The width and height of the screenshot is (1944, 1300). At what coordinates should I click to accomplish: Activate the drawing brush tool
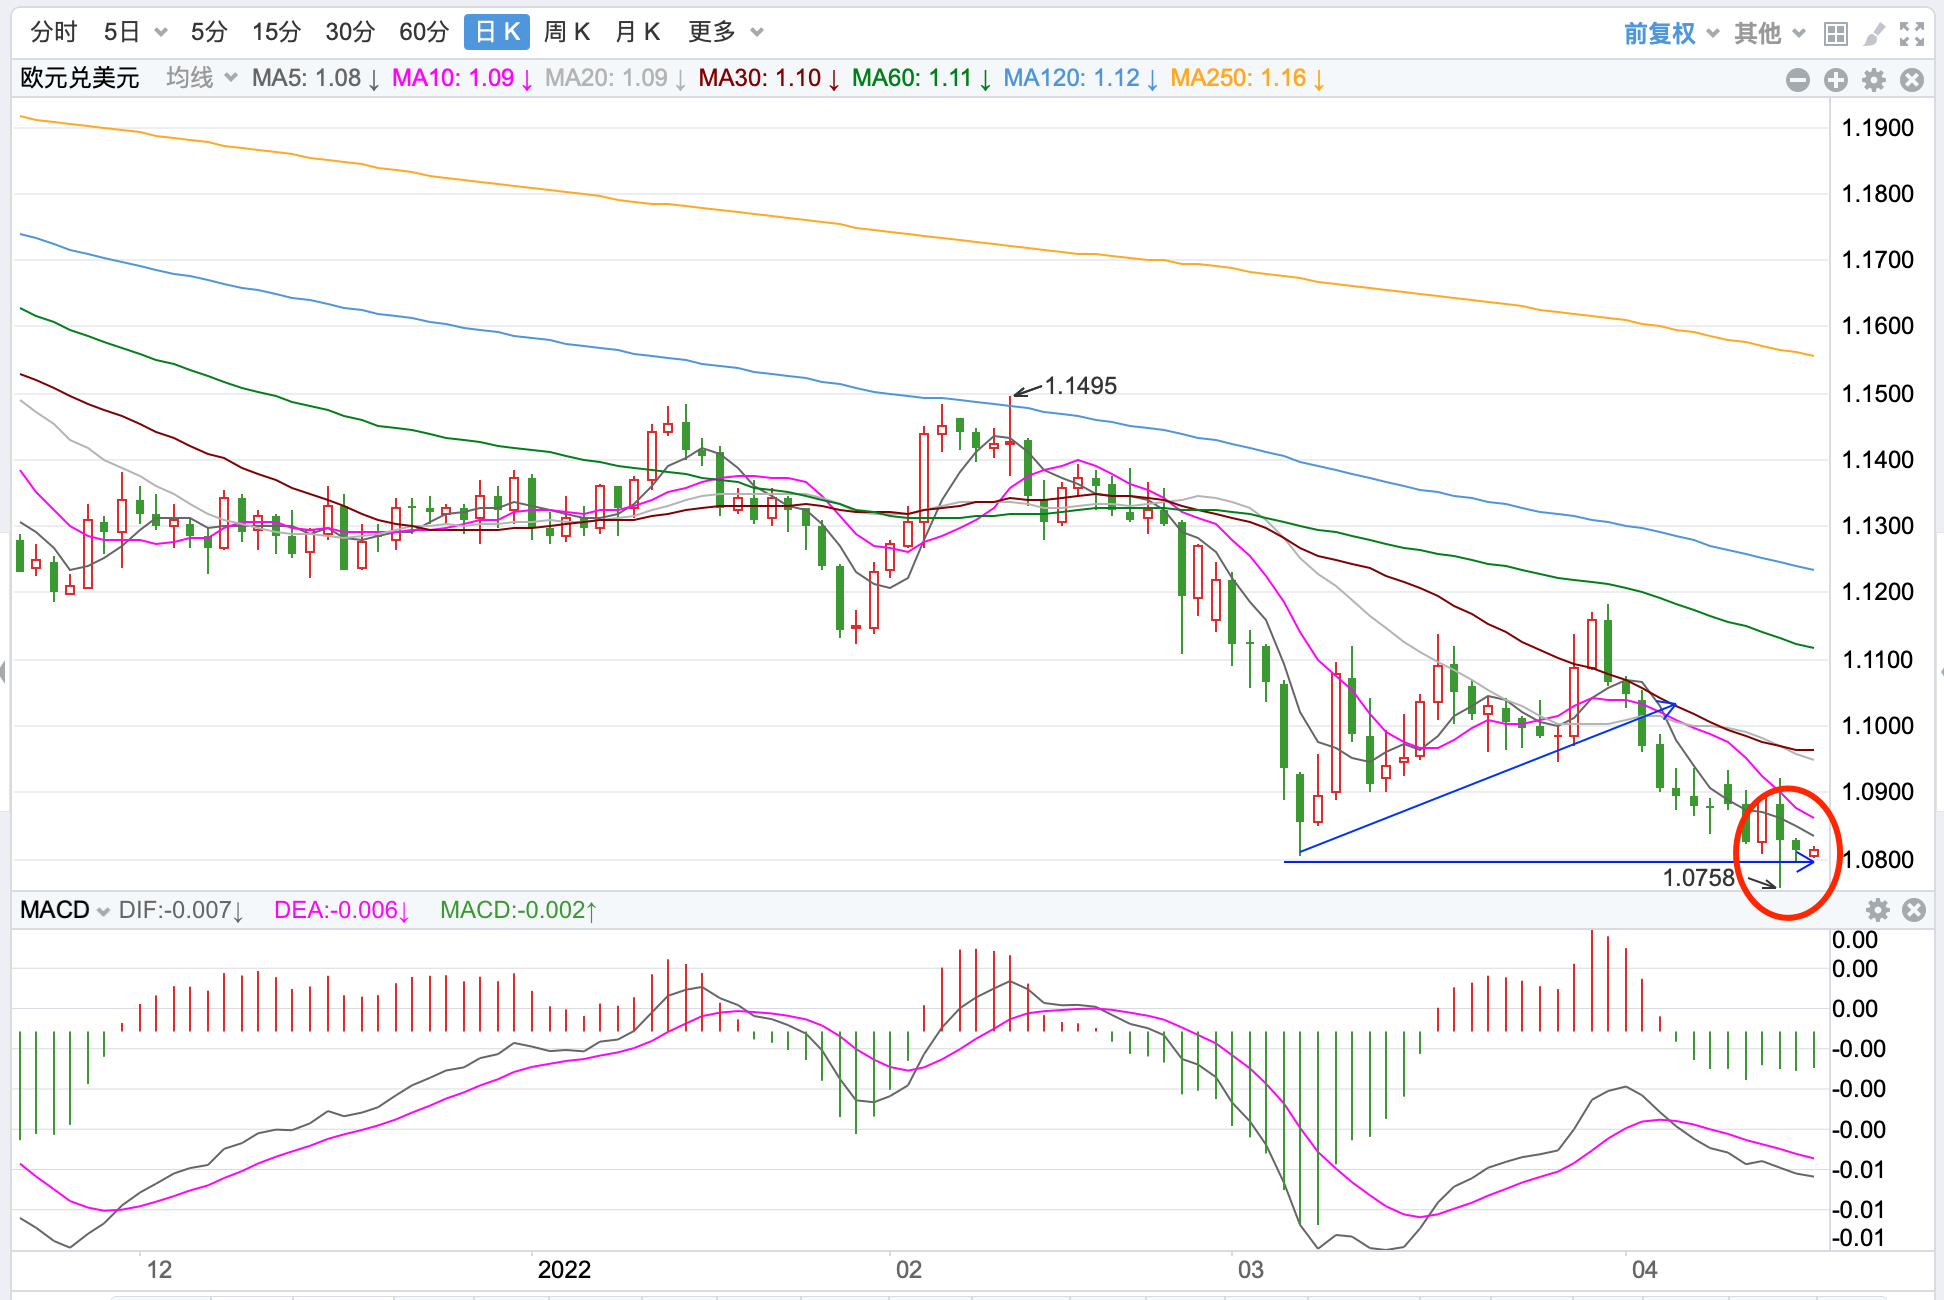[1874, 34]
